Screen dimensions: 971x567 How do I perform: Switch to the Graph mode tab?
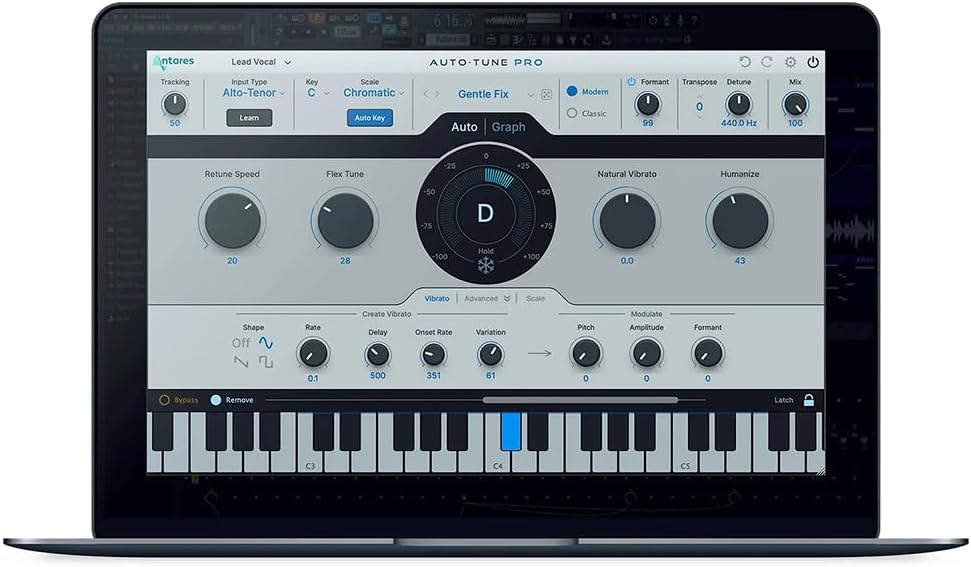pos(508,127)
